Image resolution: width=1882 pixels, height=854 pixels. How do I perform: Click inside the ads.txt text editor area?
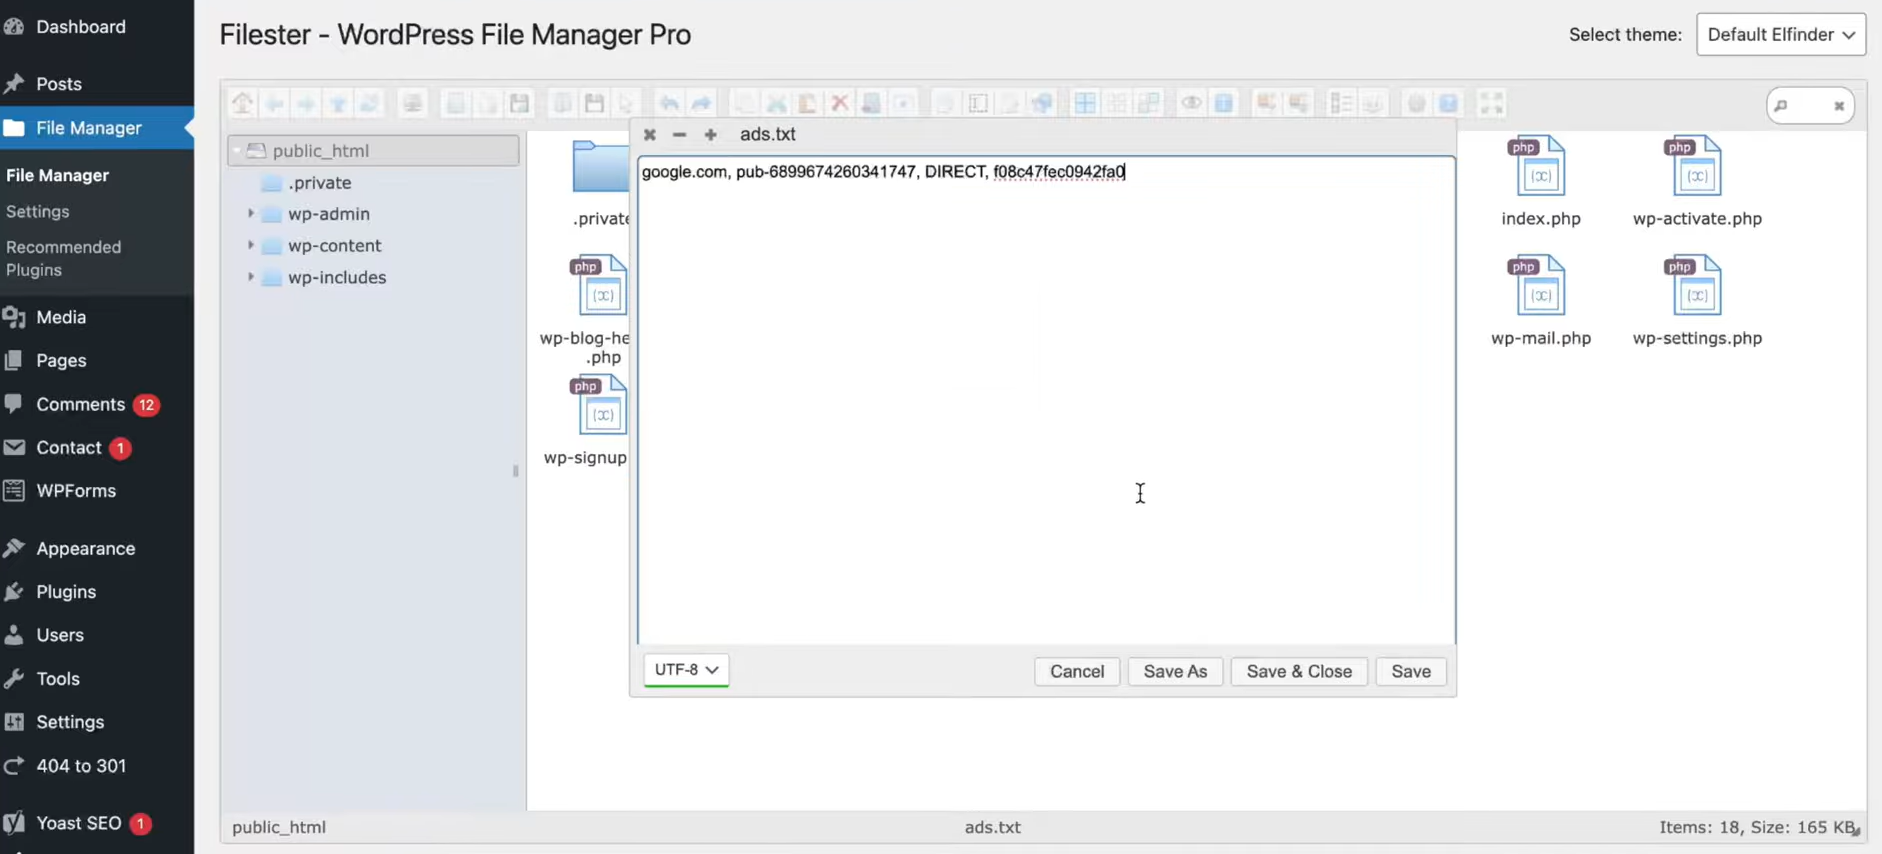(1046, 400)
